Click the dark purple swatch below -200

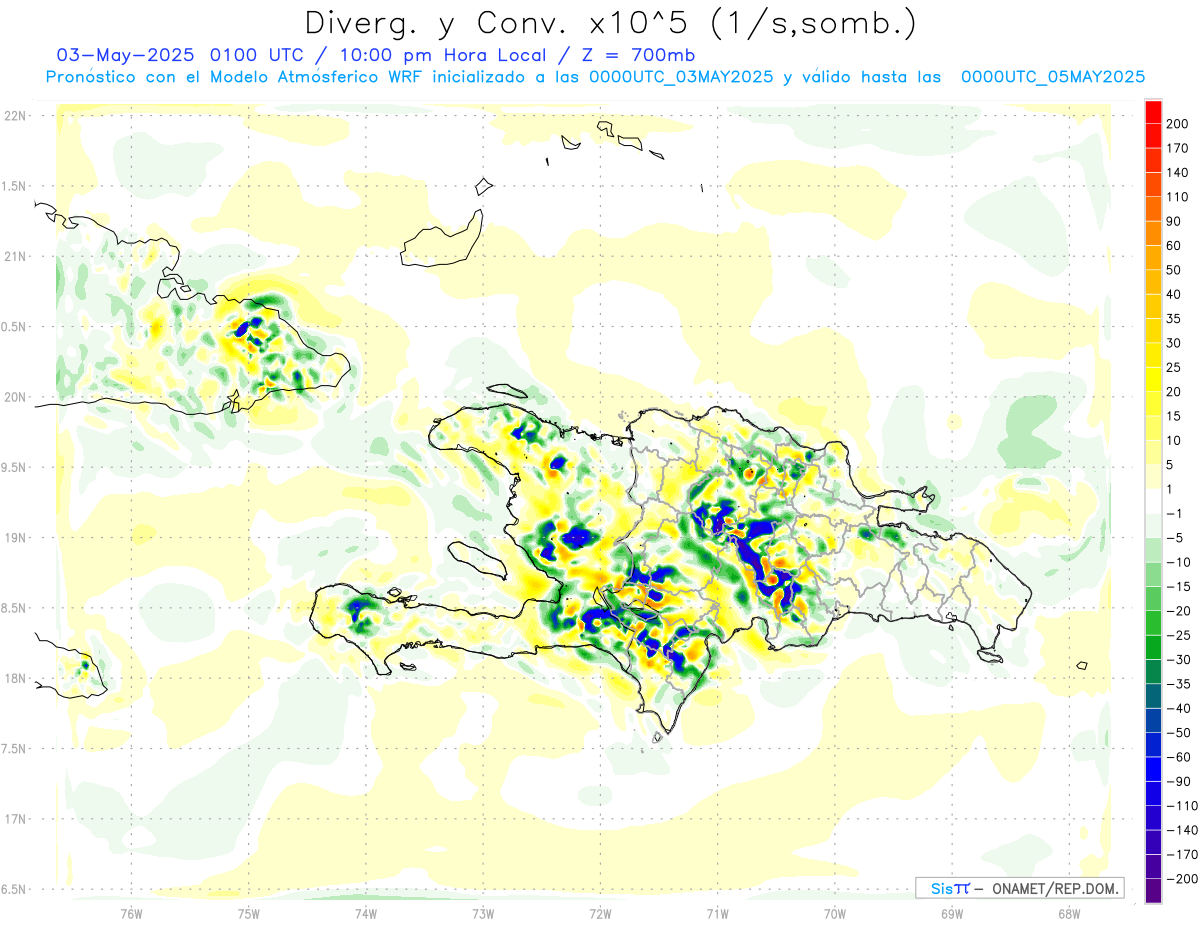coord(1153,891)
